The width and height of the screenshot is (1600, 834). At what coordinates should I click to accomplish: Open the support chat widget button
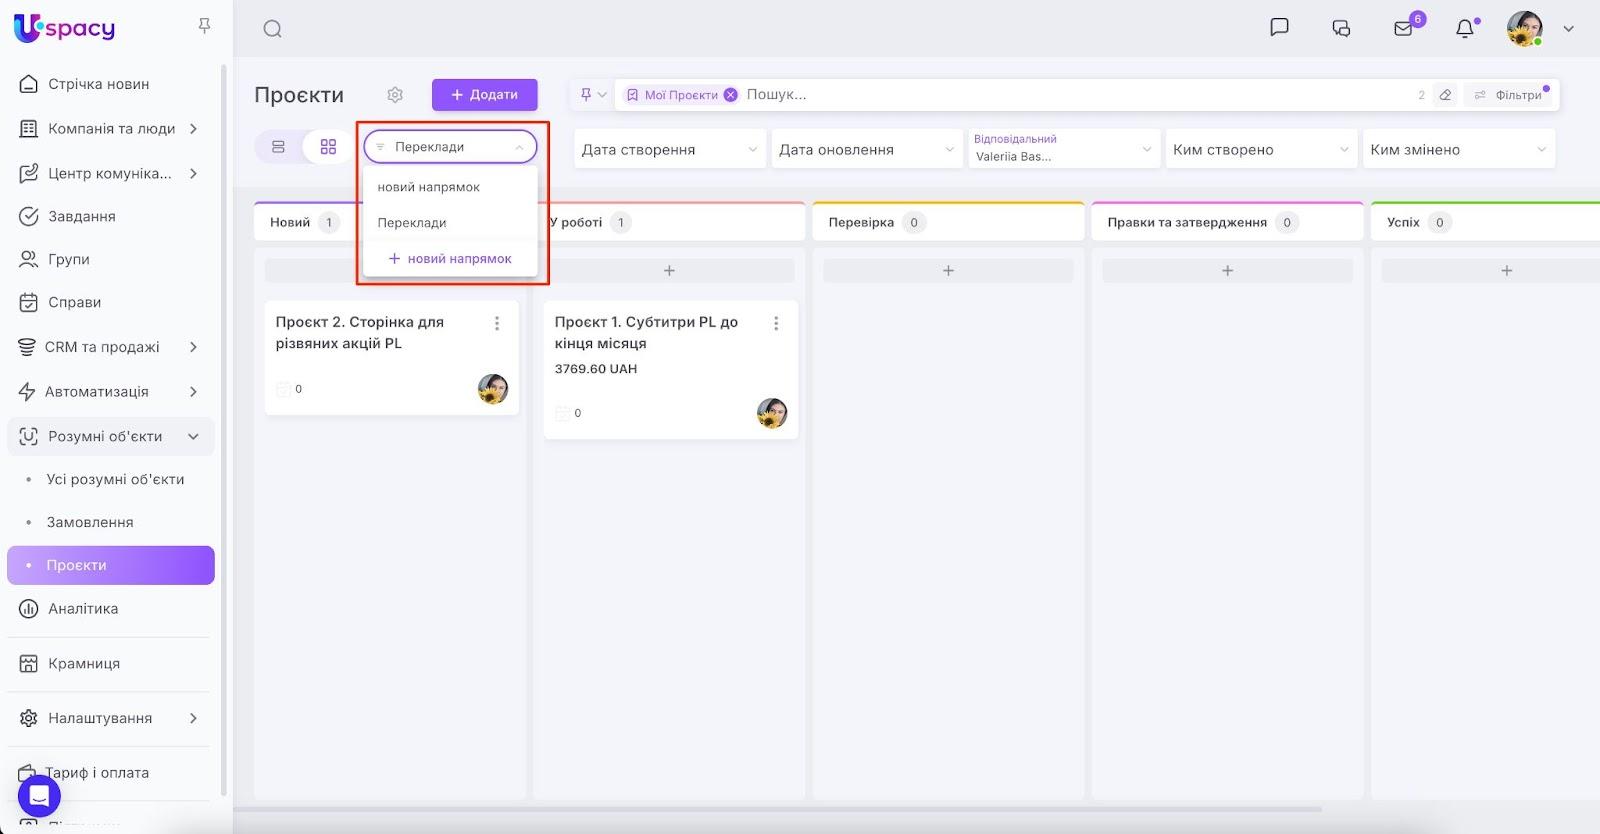pos(39,796)
